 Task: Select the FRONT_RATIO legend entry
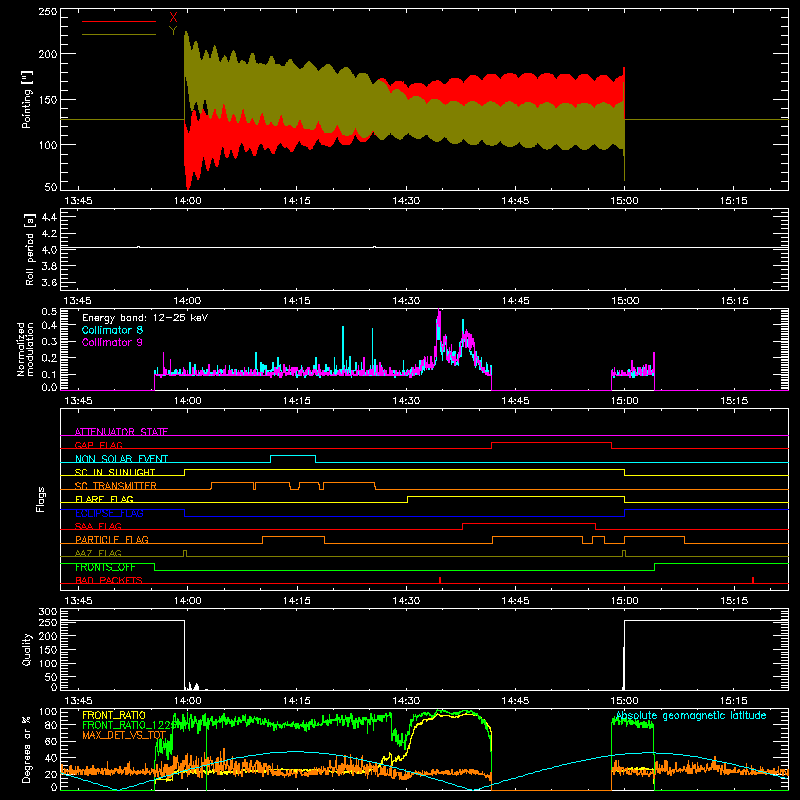click(114, 715)
